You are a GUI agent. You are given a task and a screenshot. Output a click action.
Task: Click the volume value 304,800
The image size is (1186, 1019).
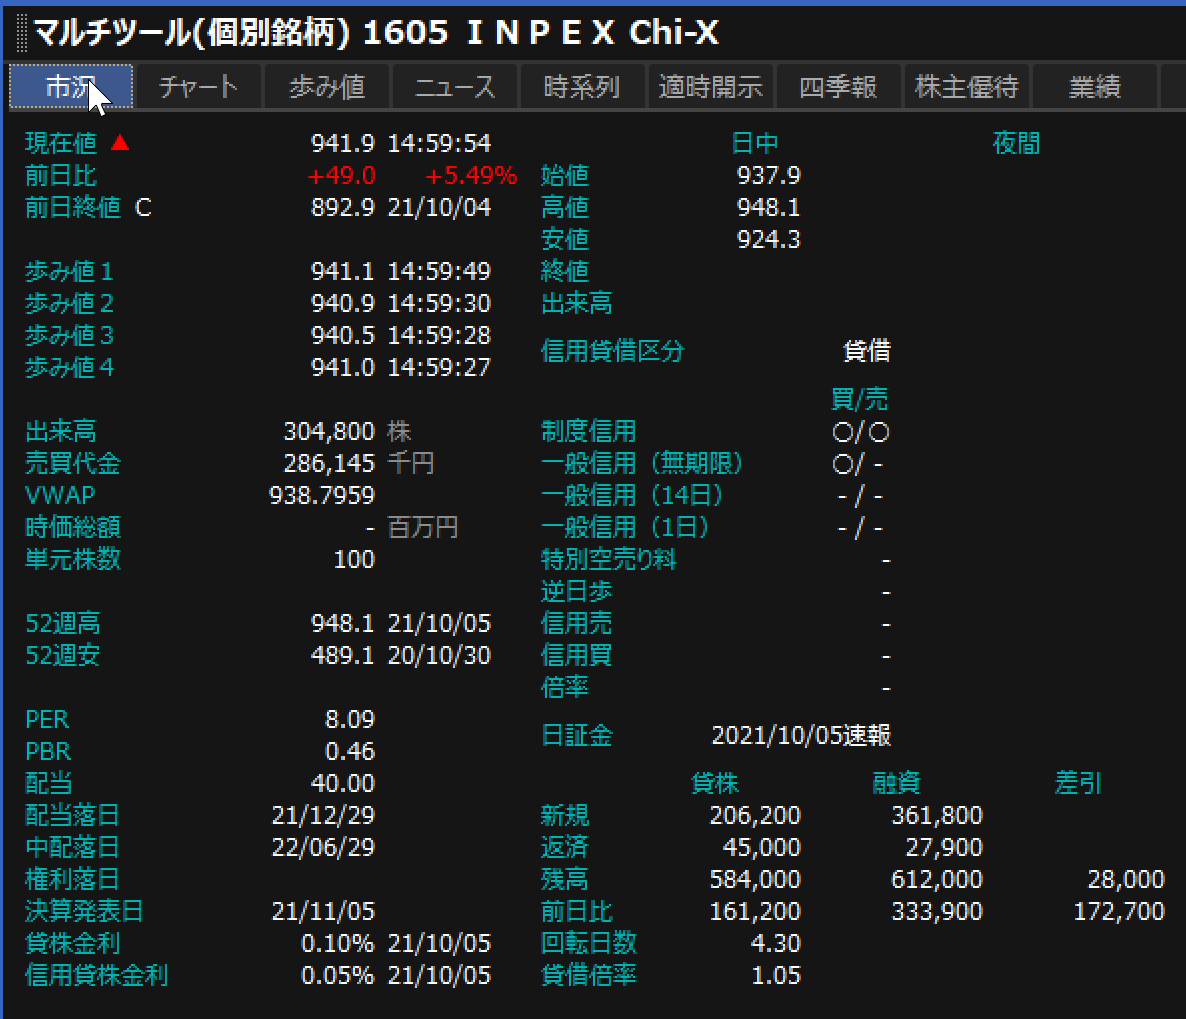(329, 431)
